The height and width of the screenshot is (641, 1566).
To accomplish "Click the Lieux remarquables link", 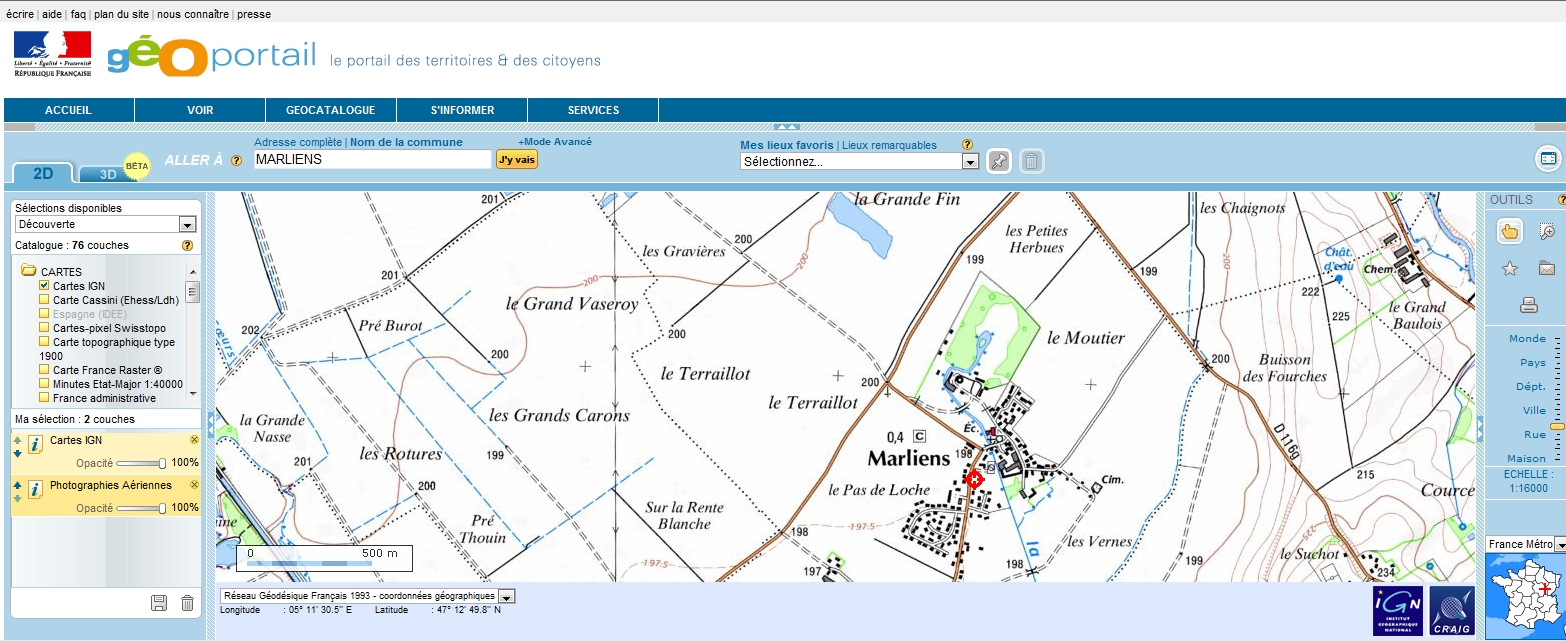I will (890, 145).
